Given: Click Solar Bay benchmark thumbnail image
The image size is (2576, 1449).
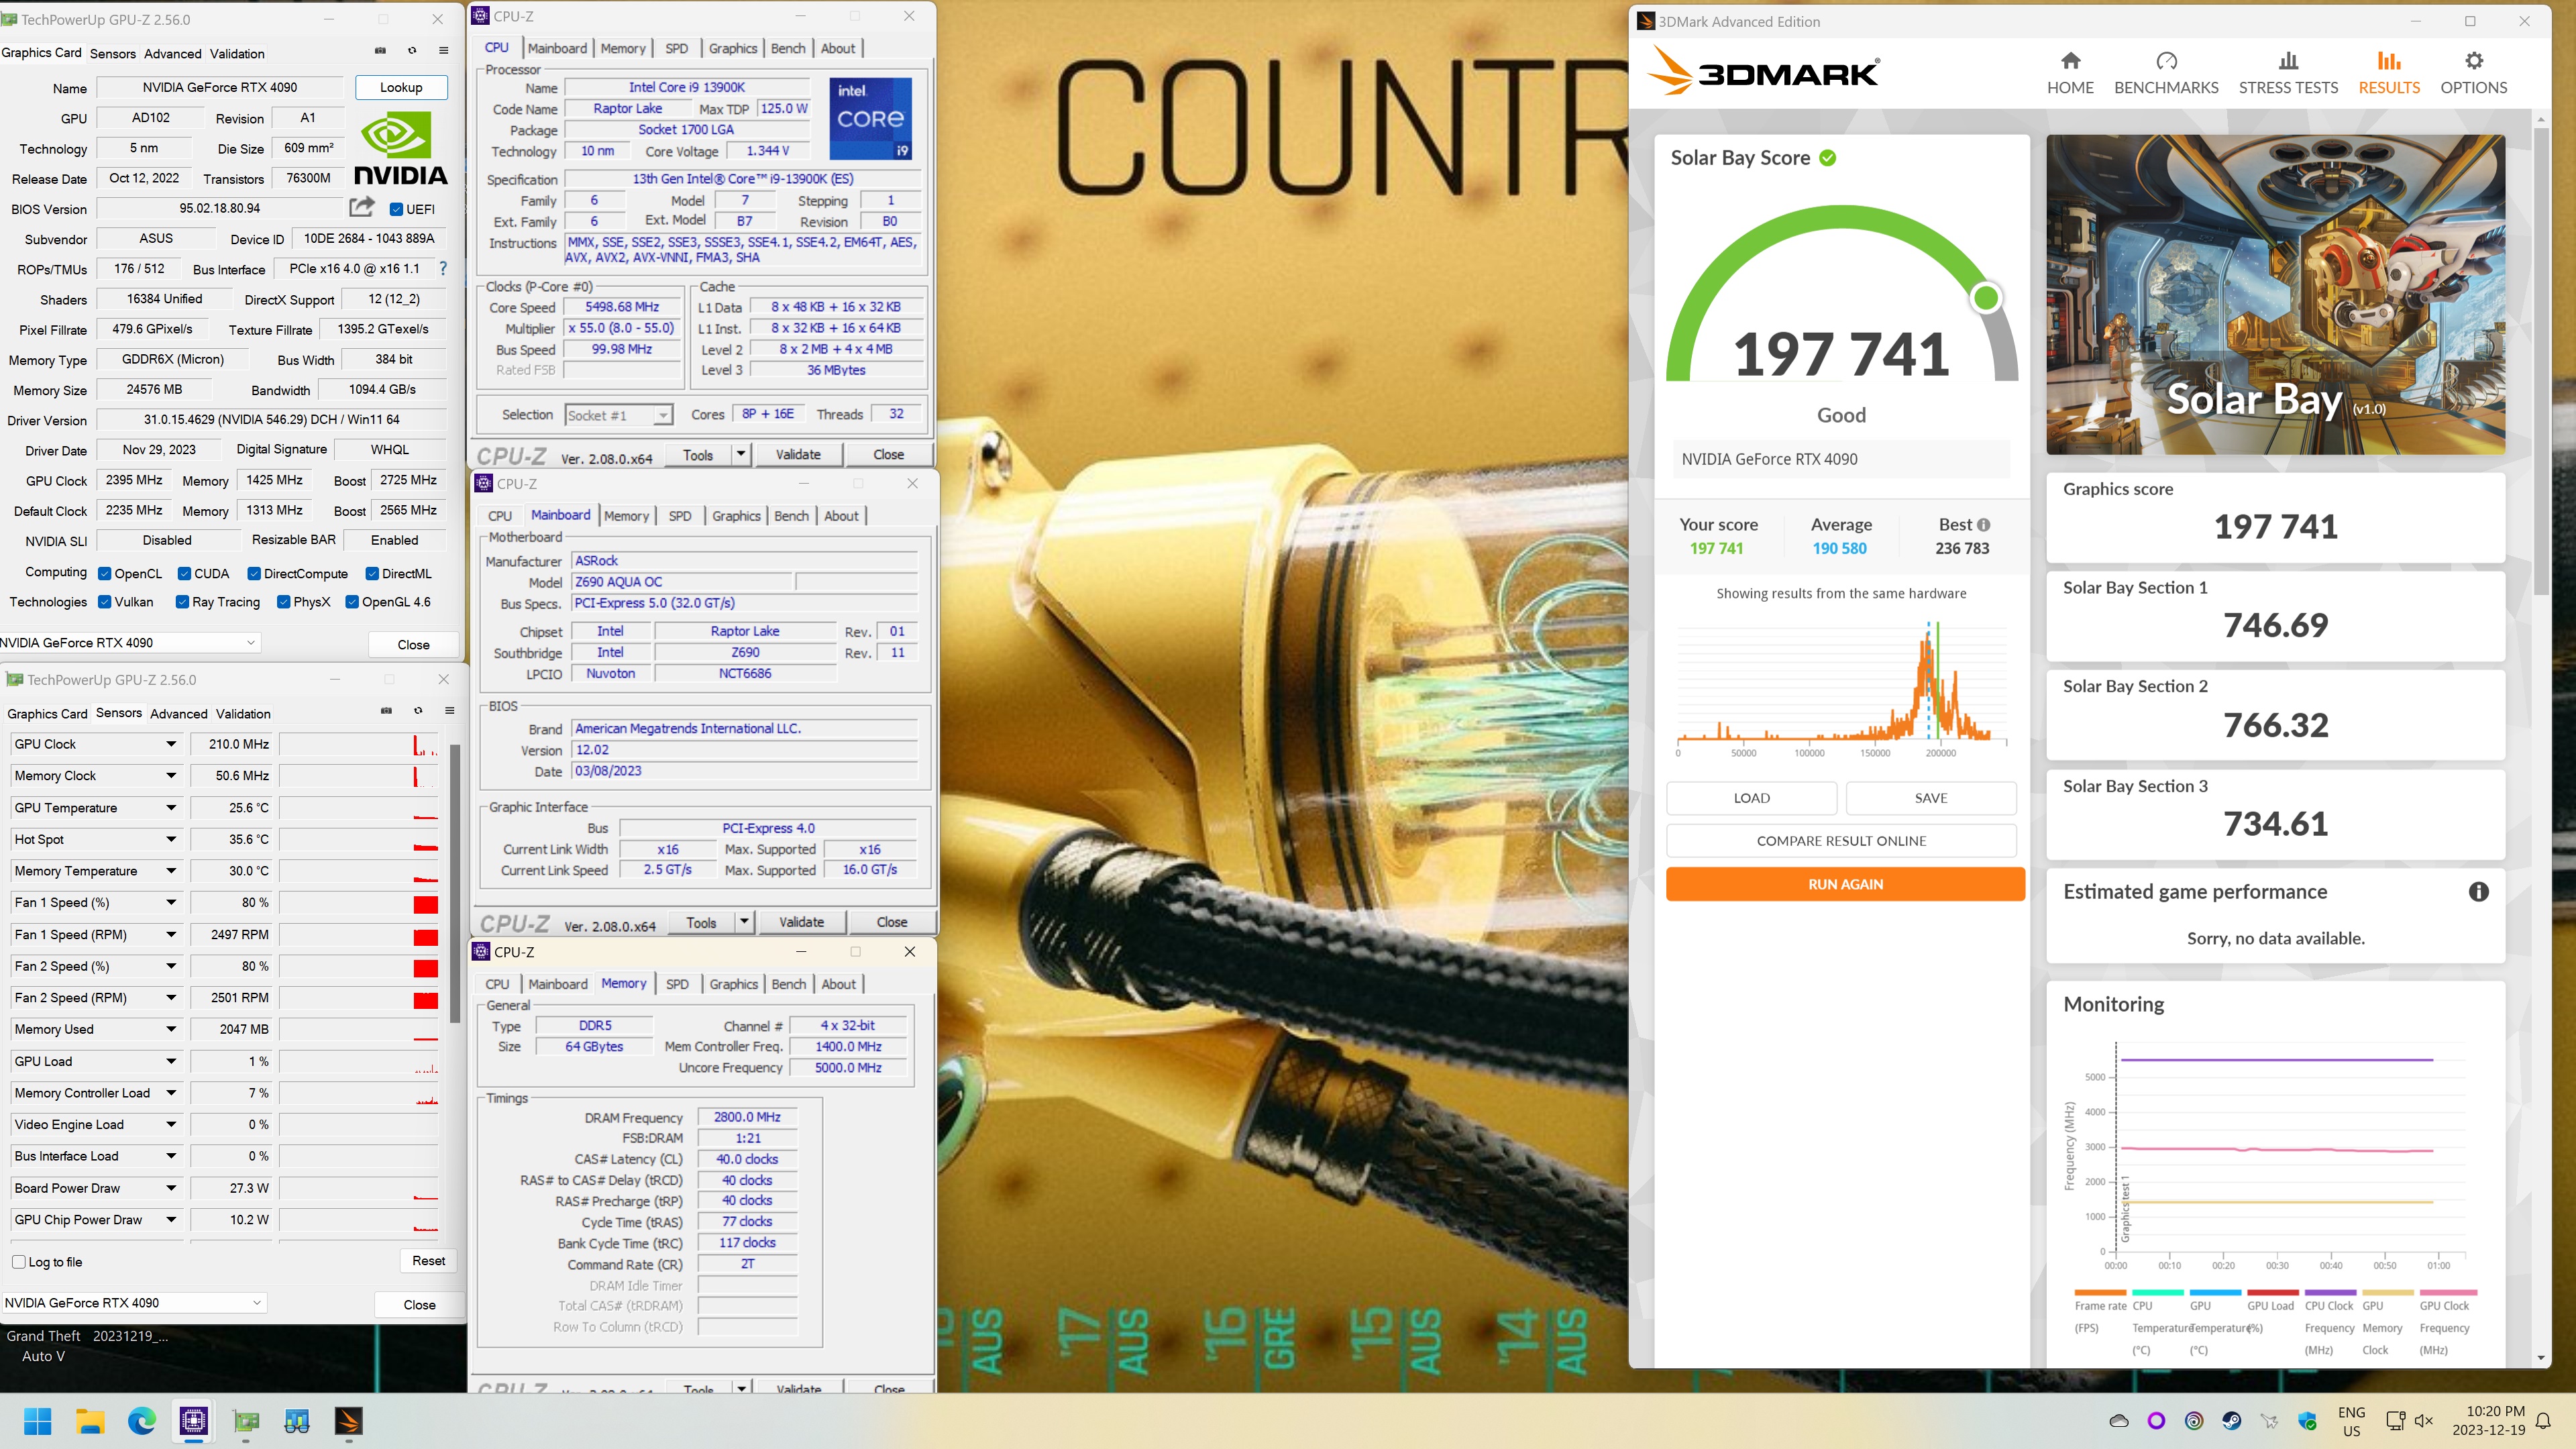Looking at the screenshot, I should tap(2275, 295).
